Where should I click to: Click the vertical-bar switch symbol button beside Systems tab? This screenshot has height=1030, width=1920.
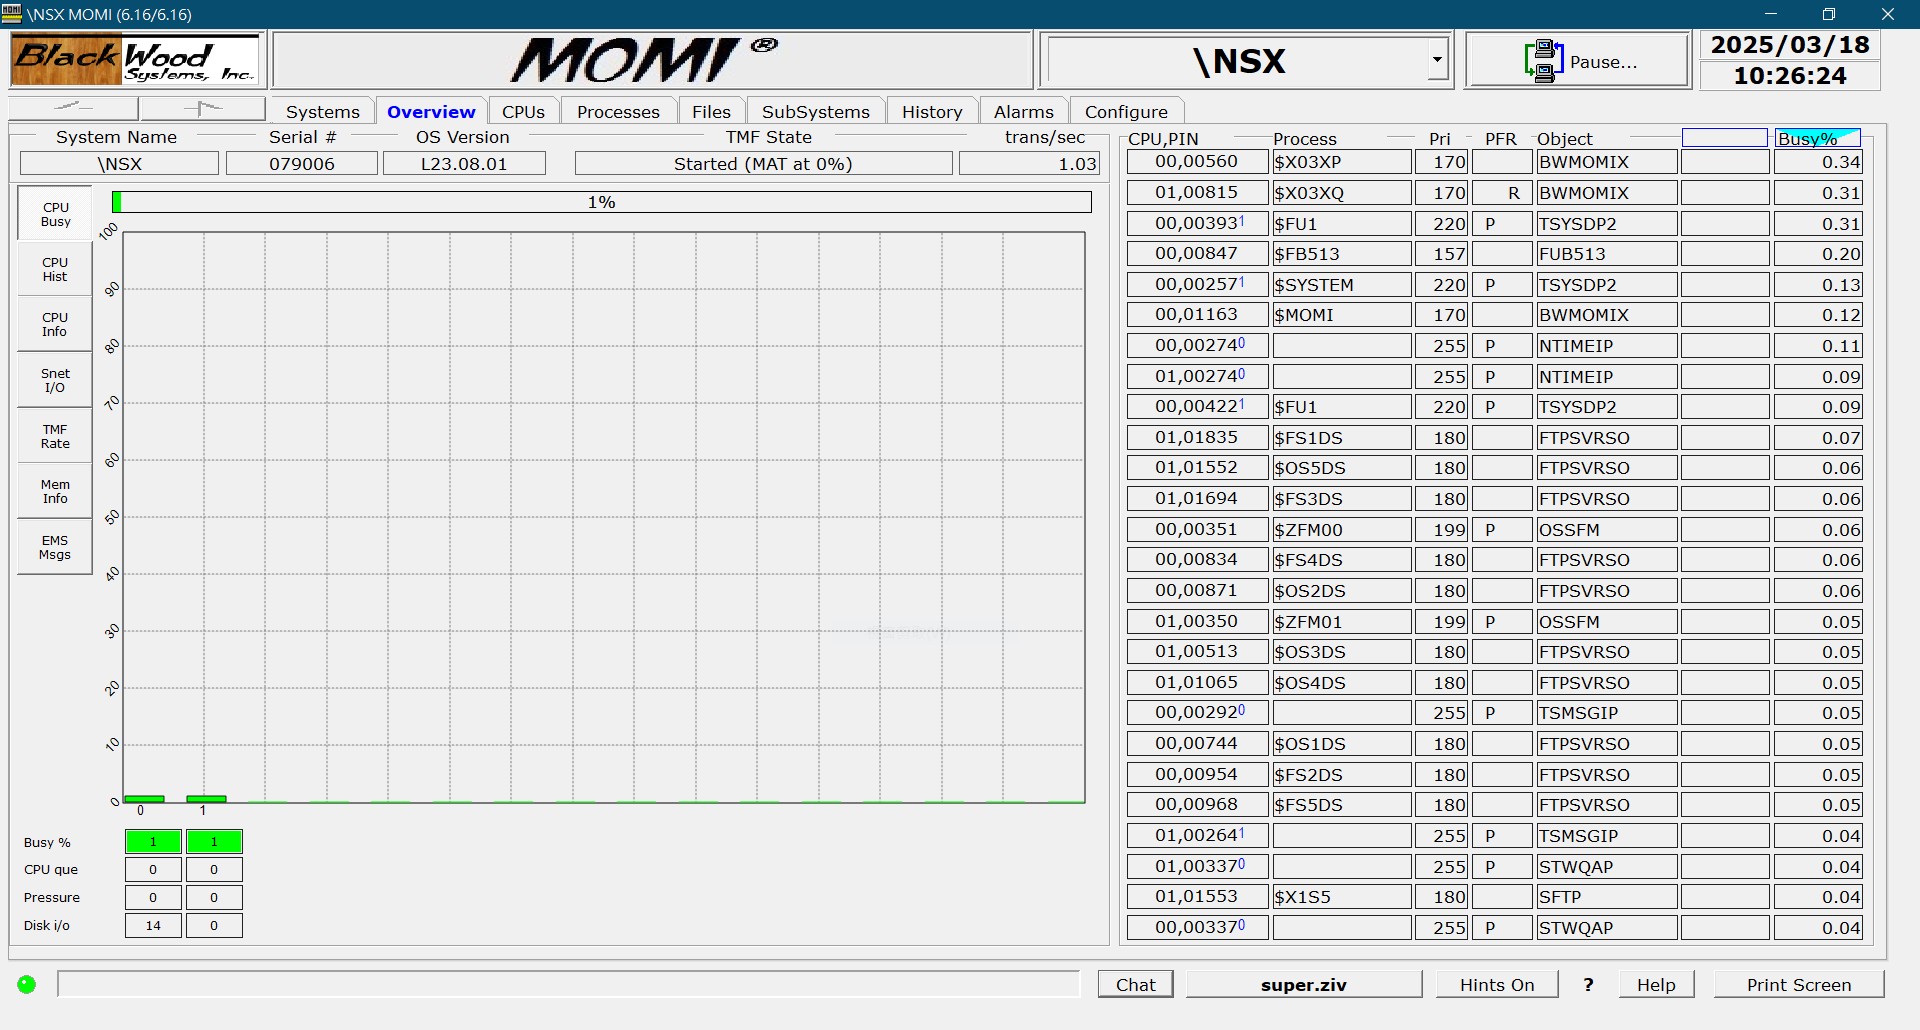203,107
